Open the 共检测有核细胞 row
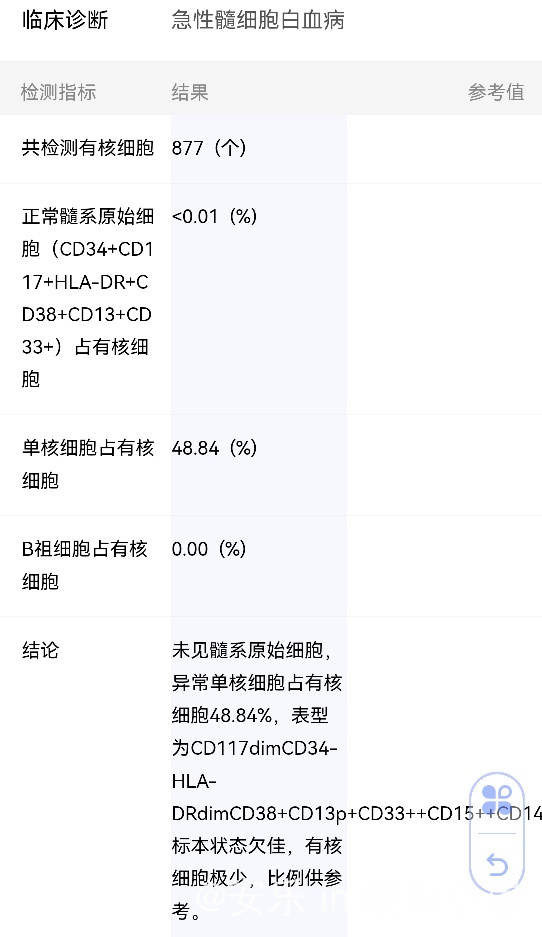This screenshot has width=542, height=937. pos(271,149)
